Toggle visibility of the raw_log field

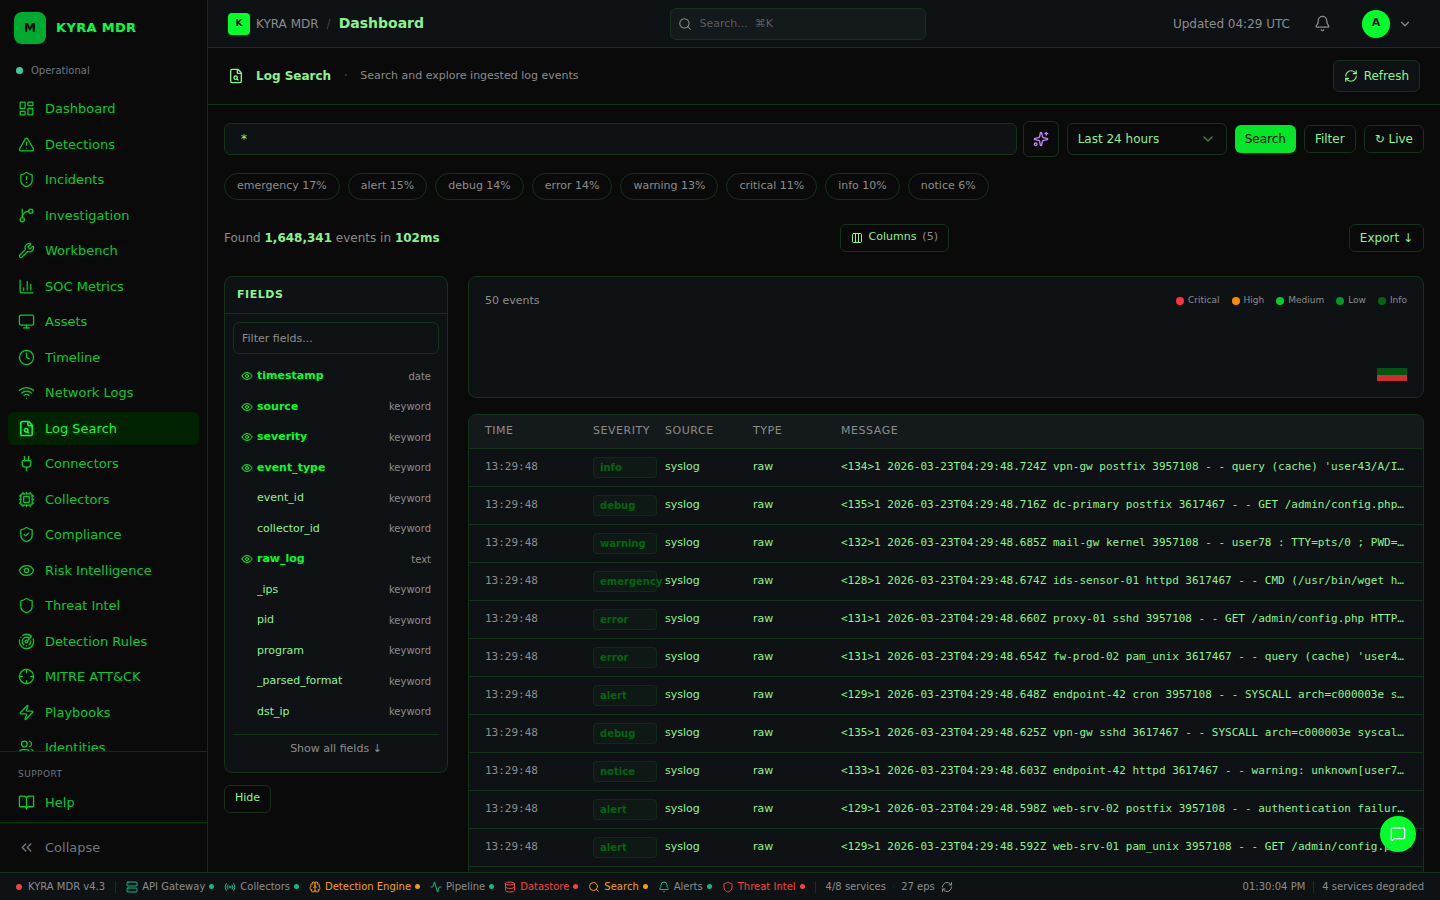point(246,559)
